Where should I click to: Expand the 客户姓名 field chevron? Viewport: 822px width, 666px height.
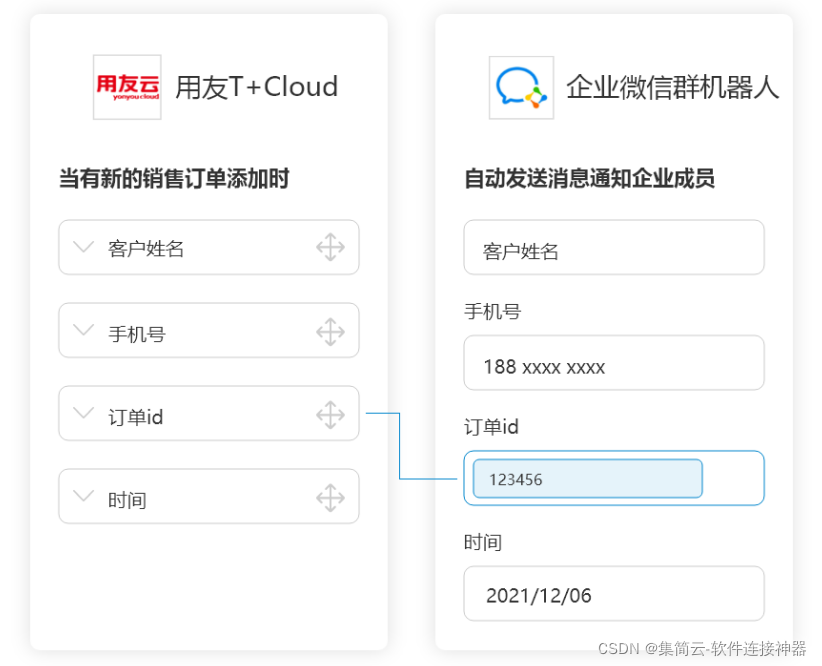tap(83, 246)
